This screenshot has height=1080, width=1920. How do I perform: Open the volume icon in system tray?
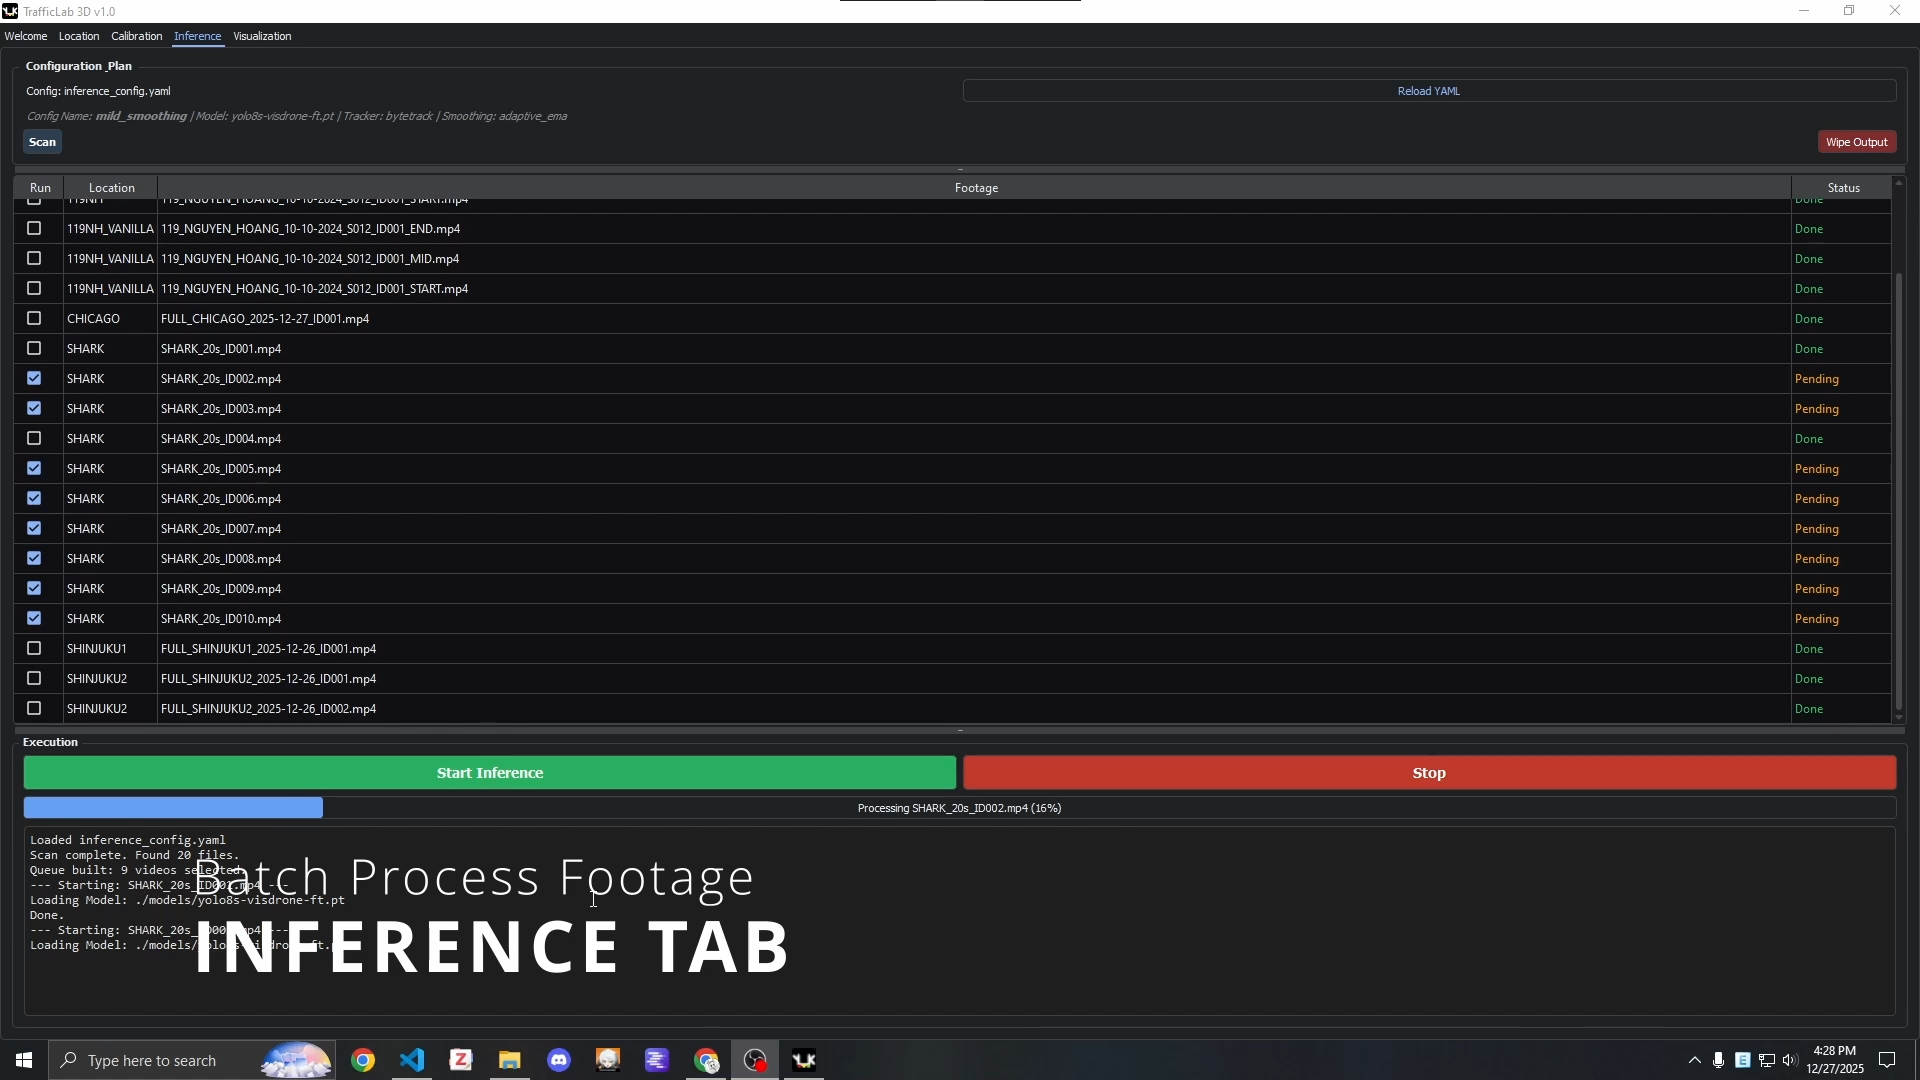1791,1060
